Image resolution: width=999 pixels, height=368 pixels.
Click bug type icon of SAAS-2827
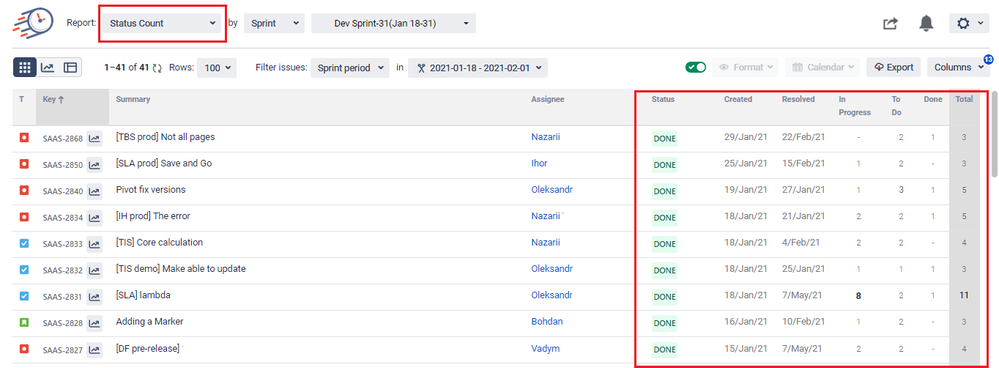(x=24, y=348)
